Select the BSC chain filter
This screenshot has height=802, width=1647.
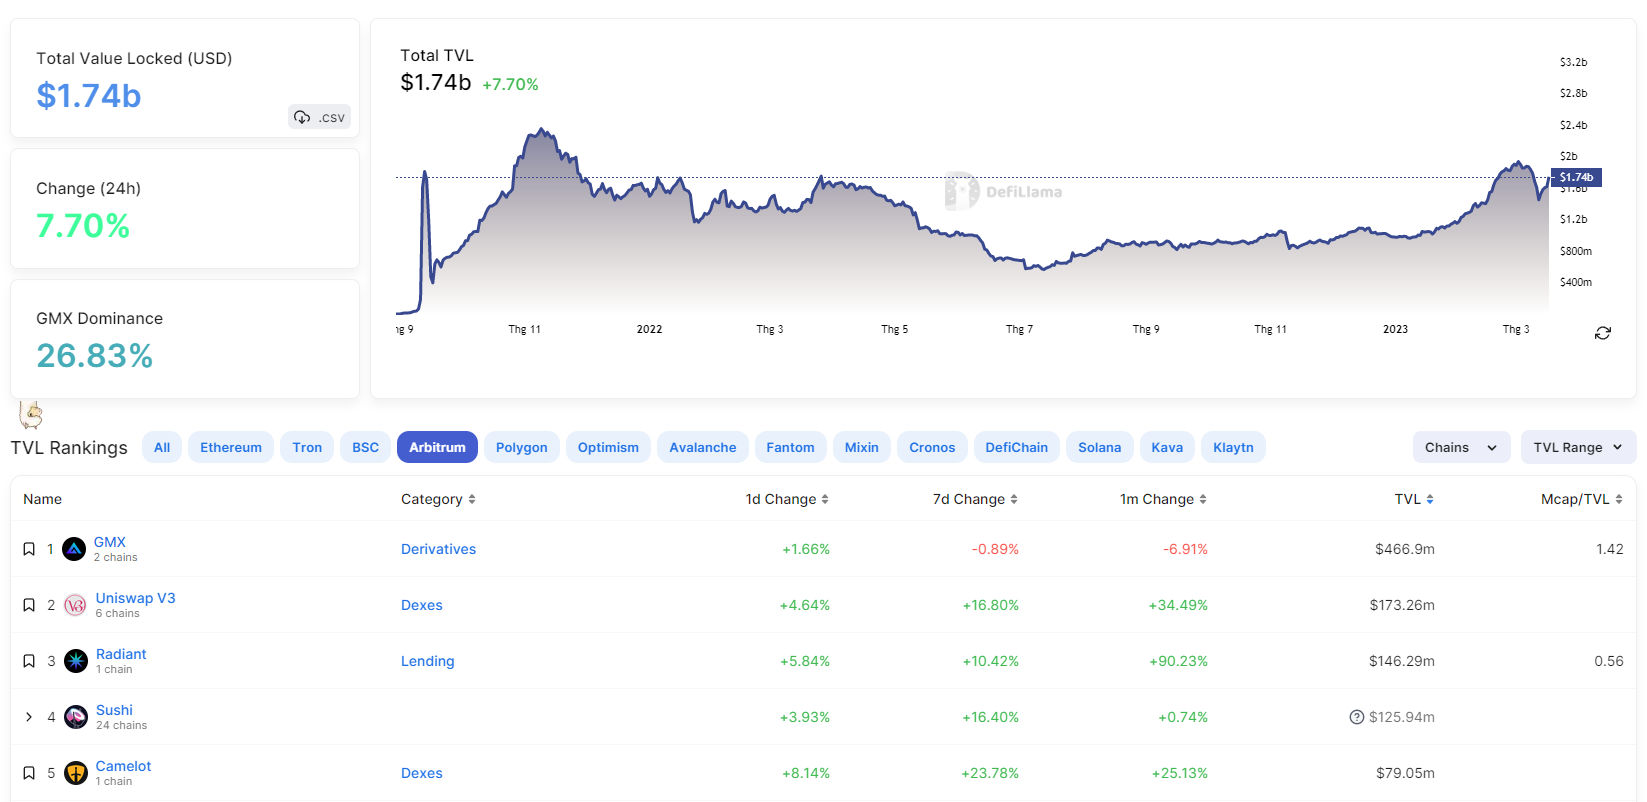366,447
